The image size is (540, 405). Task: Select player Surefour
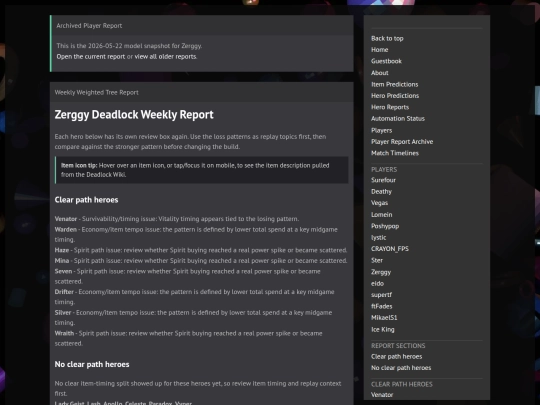point(383,180)
